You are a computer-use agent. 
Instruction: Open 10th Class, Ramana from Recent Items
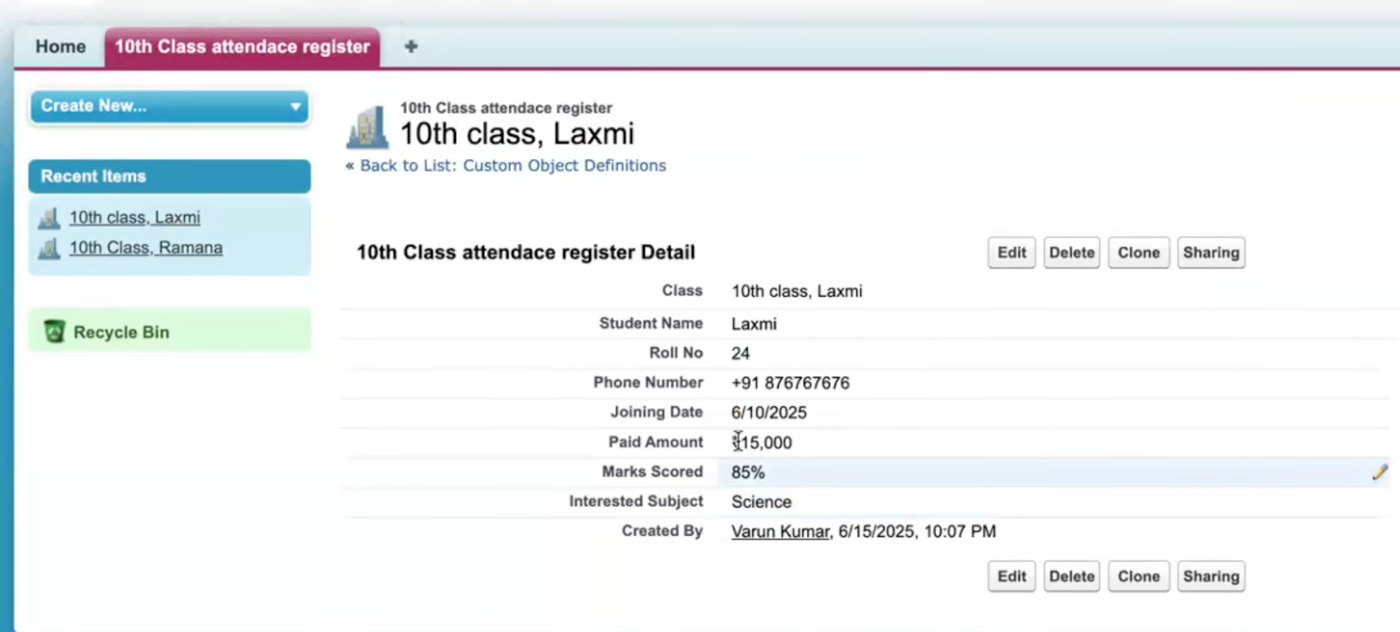pyautogui.click(x=146, y=248)
